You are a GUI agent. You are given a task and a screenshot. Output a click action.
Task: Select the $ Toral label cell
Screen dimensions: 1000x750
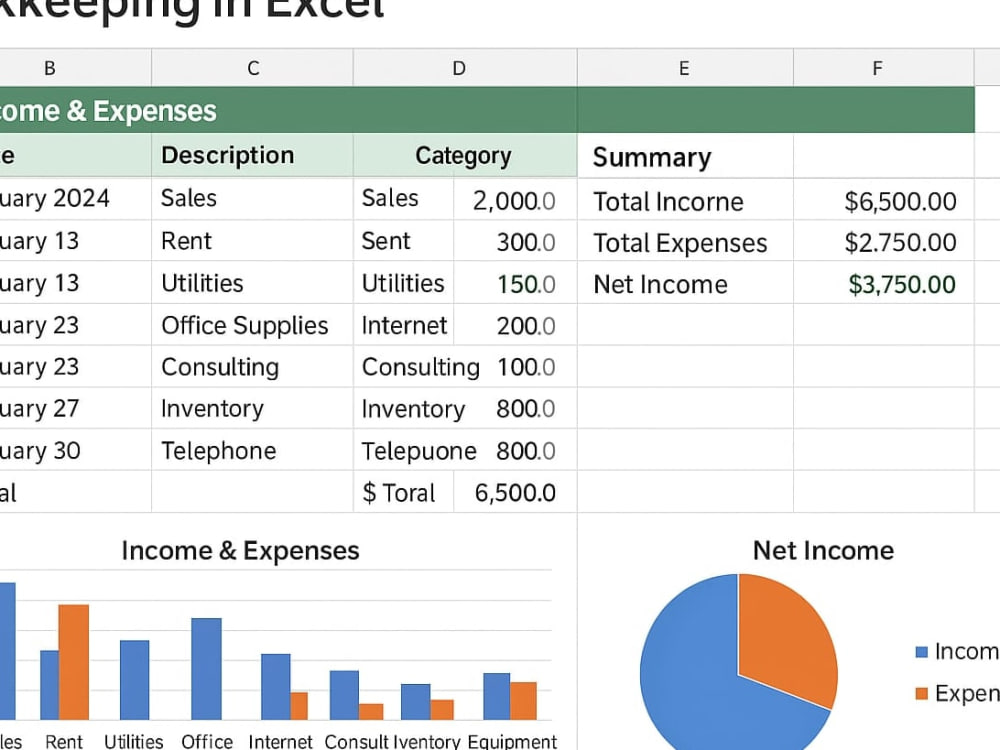click(x=404, y=492)
